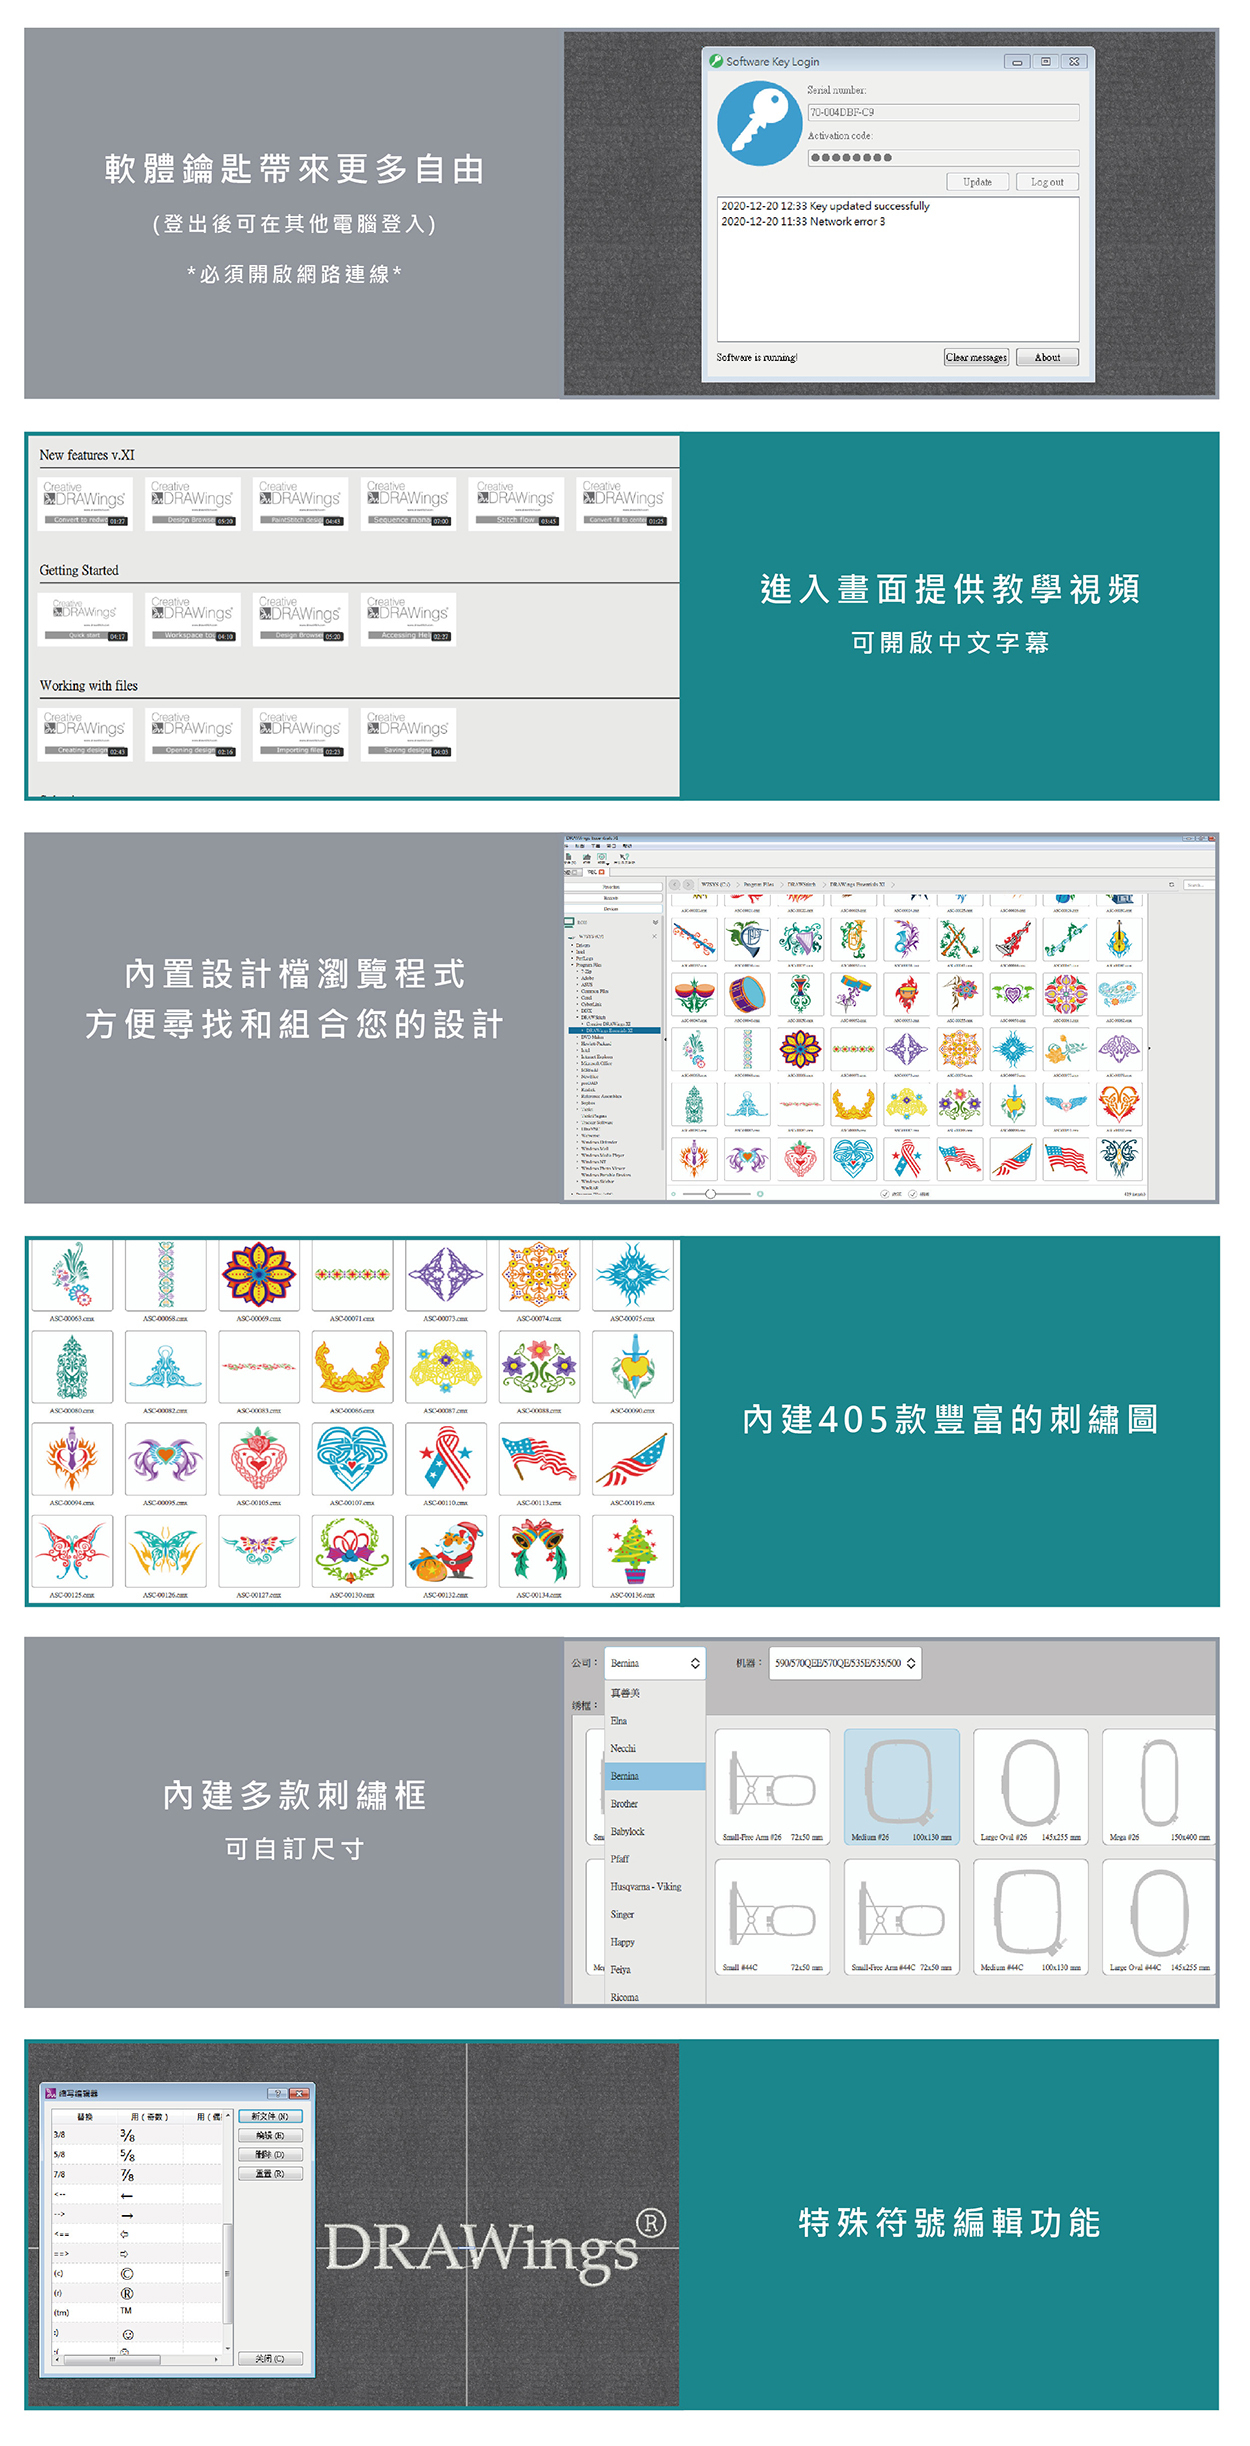
Task: Open the 'Design Browser' 05:20 video under New features
Action: [193, 503]
